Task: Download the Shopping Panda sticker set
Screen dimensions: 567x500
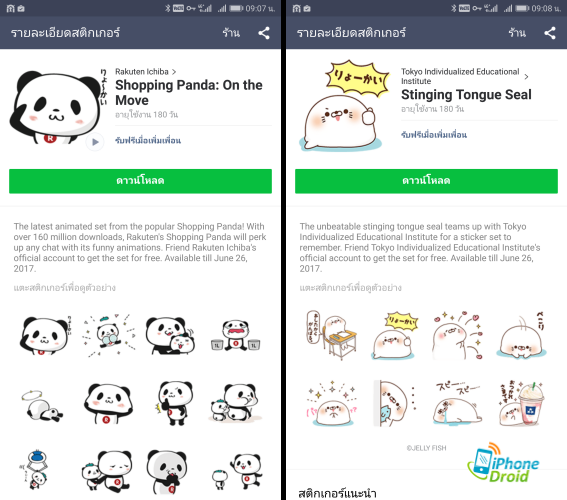Action: pyautogui.click(x=140, y=181)
